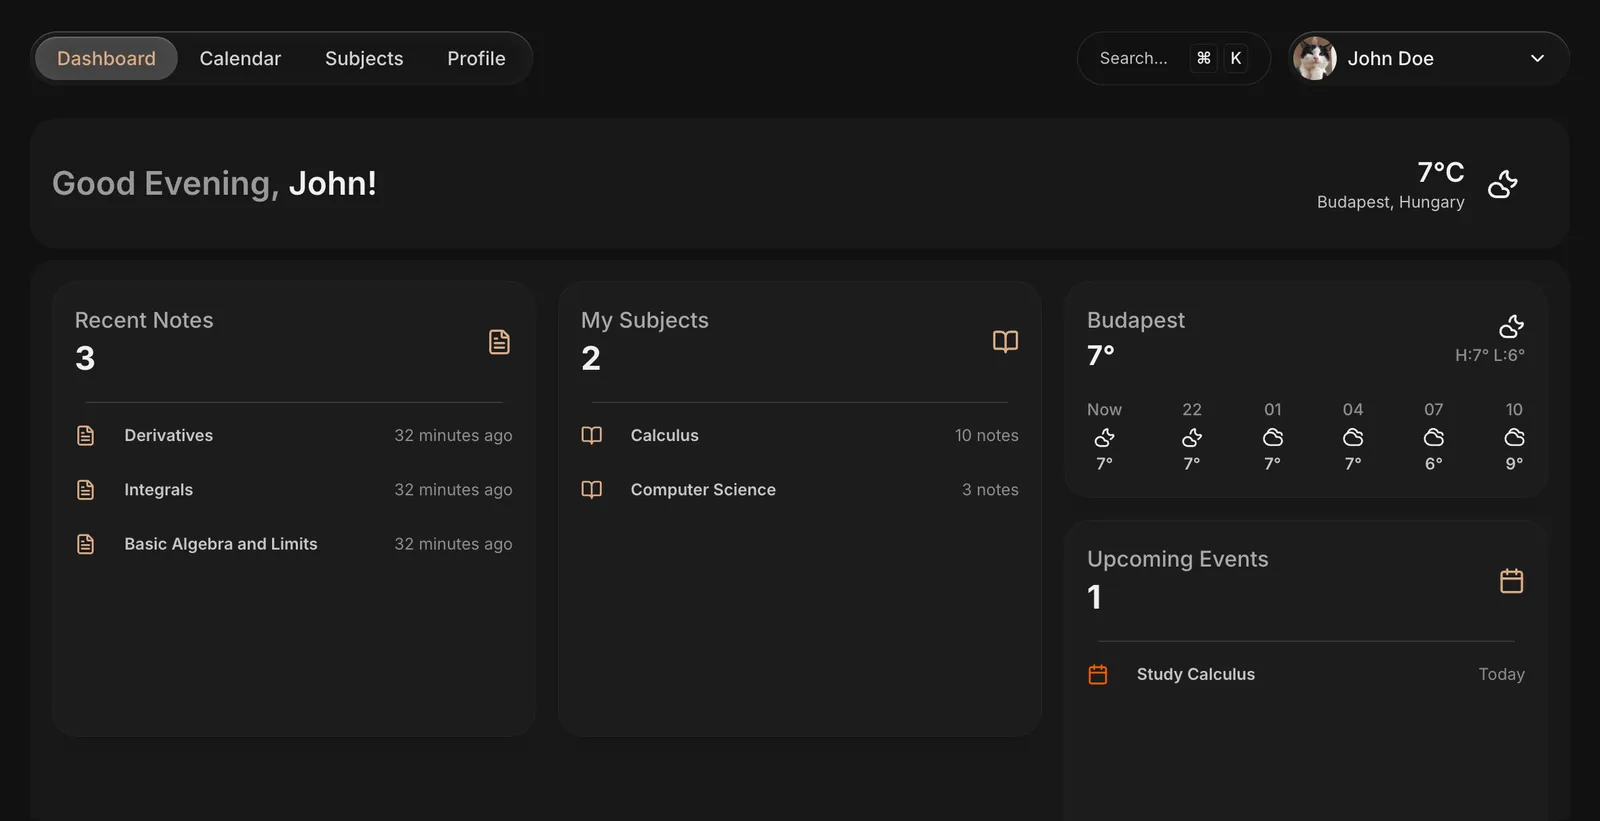Click the note icon beside Integrals
Viewport: 1600px width, 821px height.
86,490
